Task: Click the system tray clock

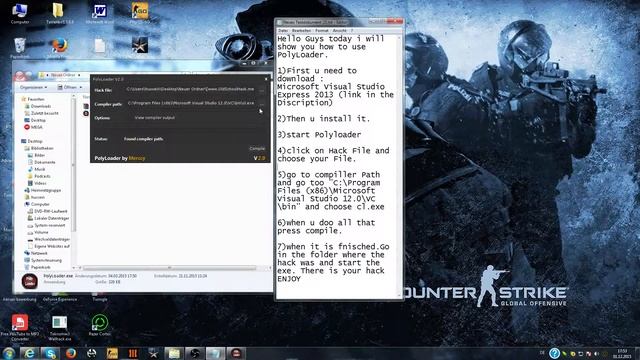Action: pyautogui.click(x=622, y=353)
